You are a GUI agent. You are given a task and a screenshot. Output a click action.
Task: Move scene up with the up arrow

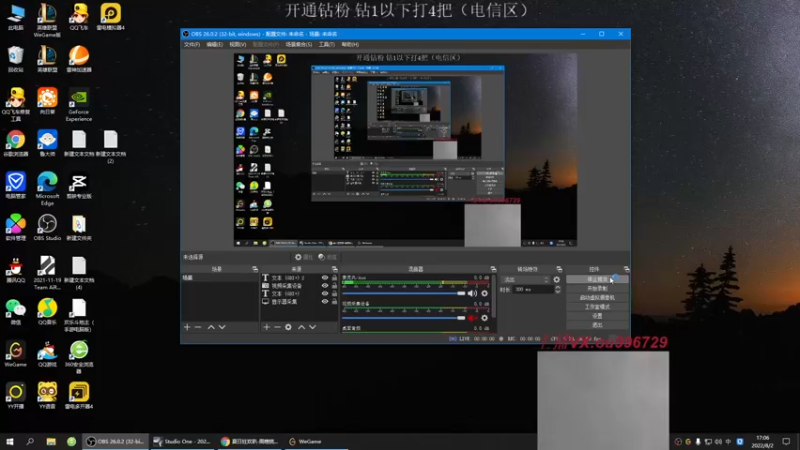coord(211,327)
